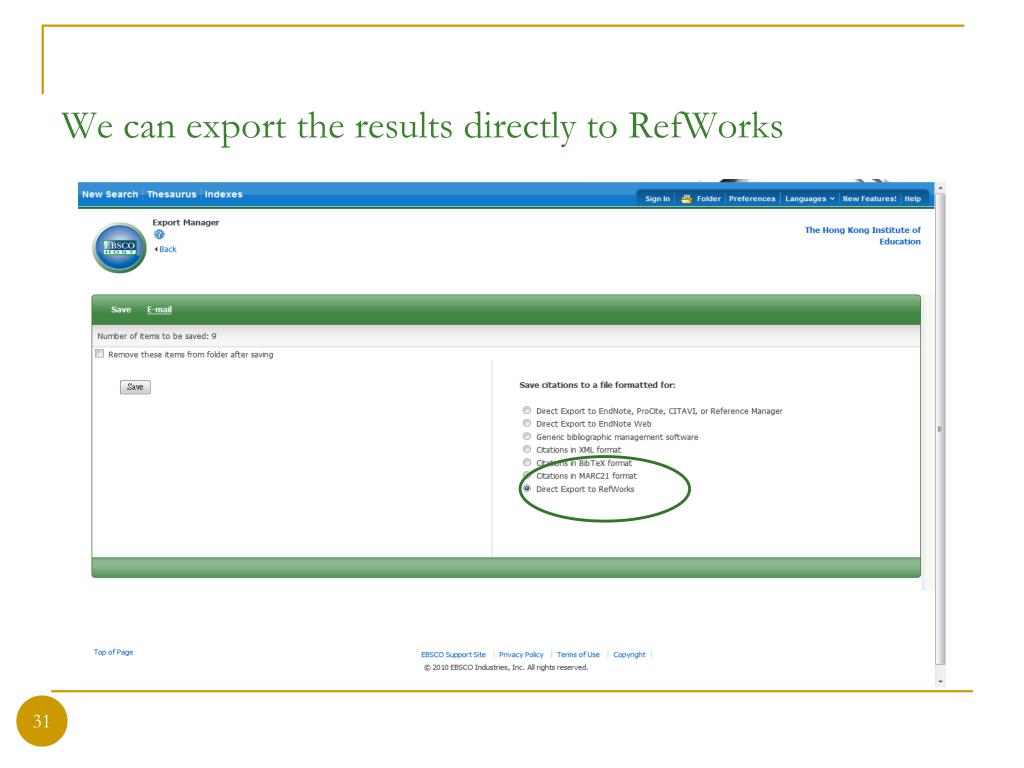Jump to Top of Page link
1024x768 pixels.
point(113,652)
